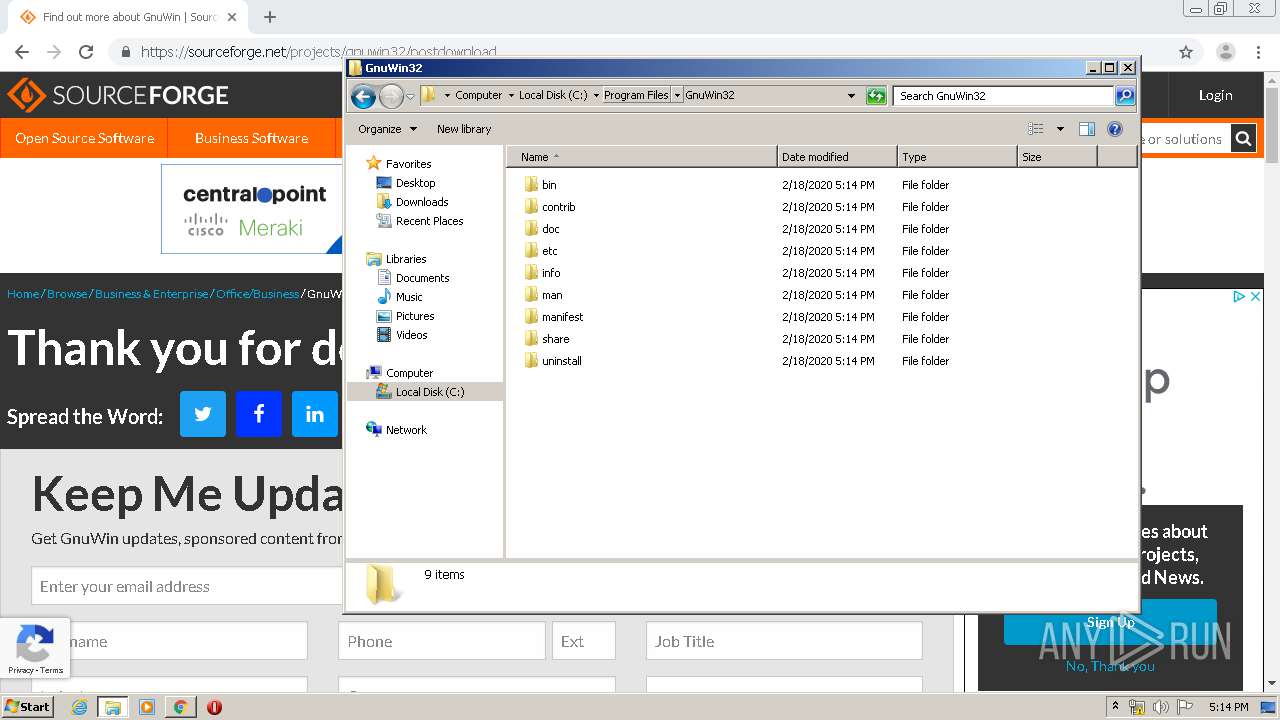
Task: Sort files by the Size column
Action: 1057,157
